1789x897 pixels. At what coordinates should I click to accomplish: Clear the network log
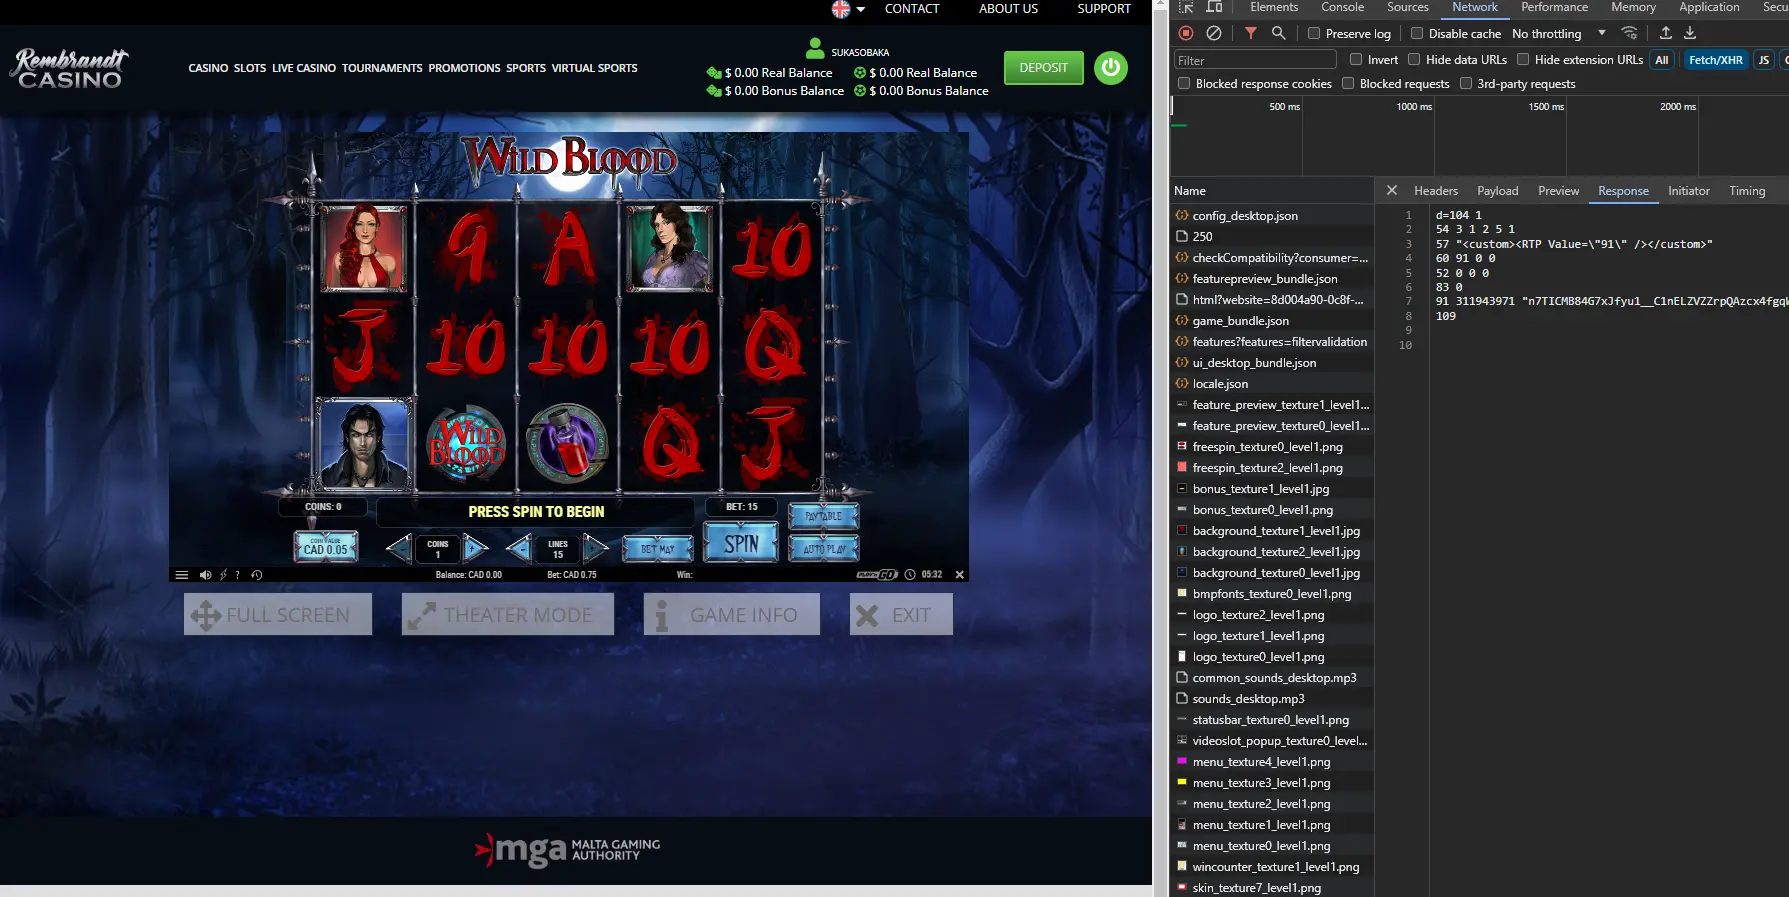point(1214,33)
